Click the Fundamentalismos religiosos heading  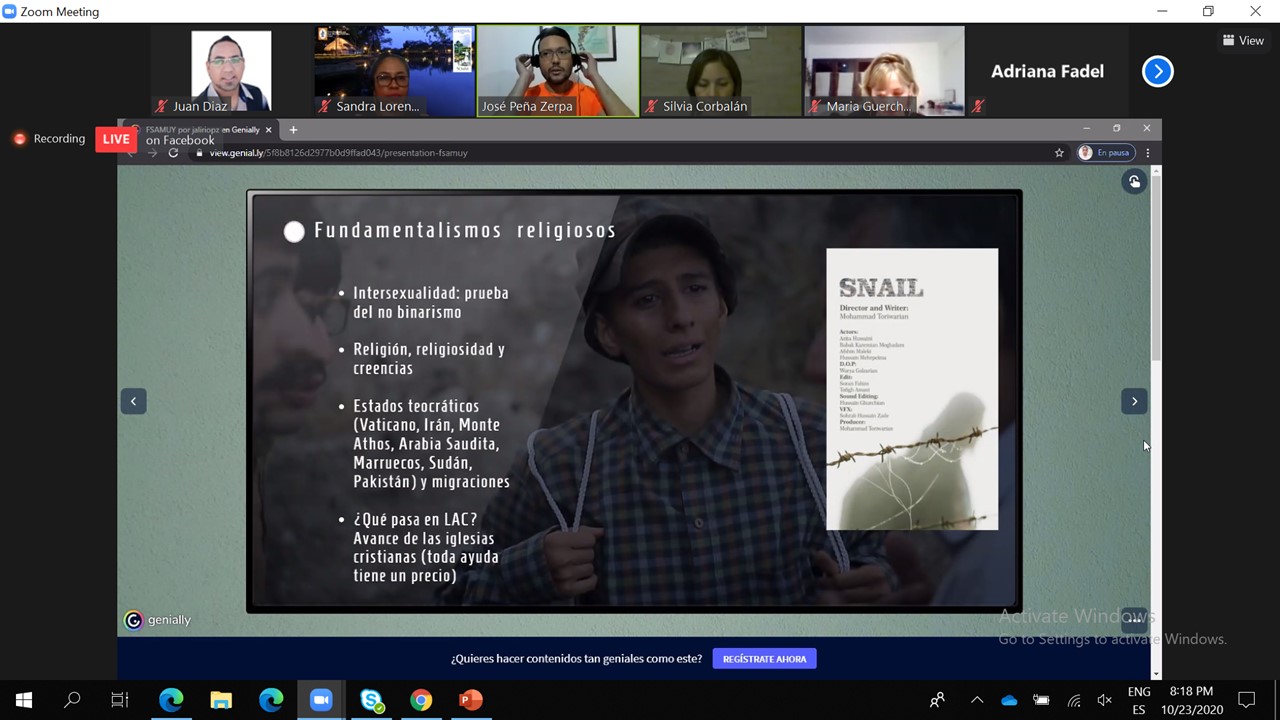[465, 231]
